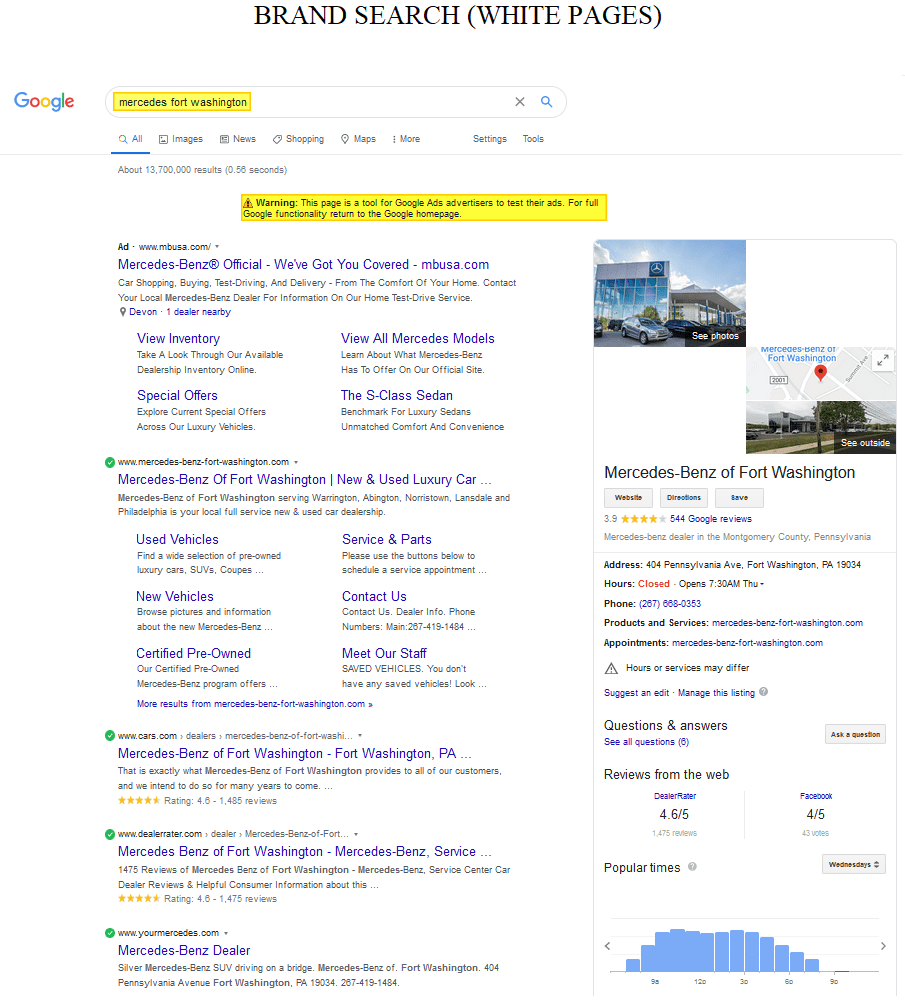Go to previous day in Popular times chart

pyautogui.click(x=607, y=946)
